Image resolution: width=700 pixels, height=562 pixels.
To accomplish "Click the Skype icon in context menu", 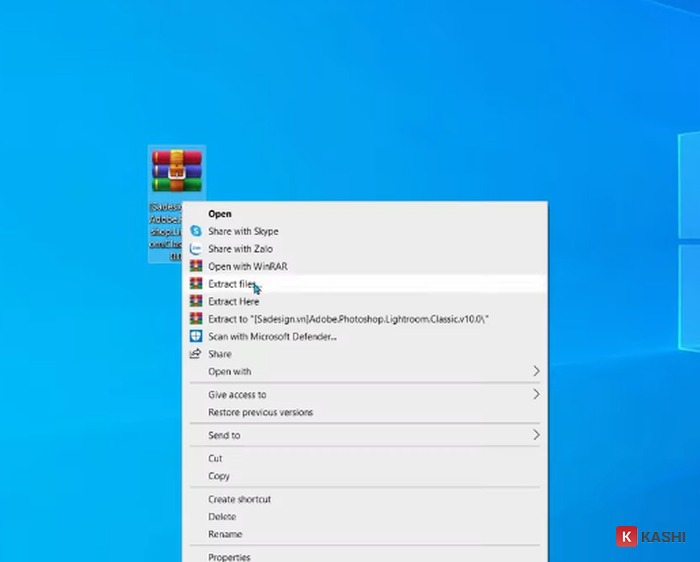I will 196,231.
